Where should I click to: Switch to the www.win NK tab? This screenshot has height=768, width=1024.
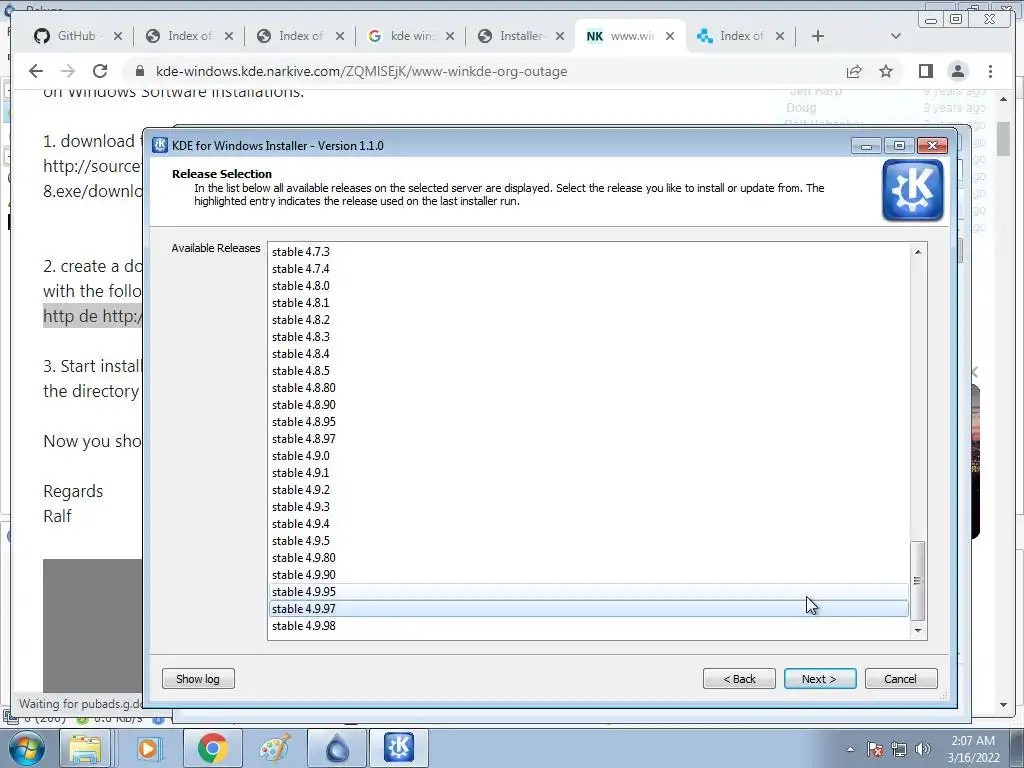pos(631,36)
